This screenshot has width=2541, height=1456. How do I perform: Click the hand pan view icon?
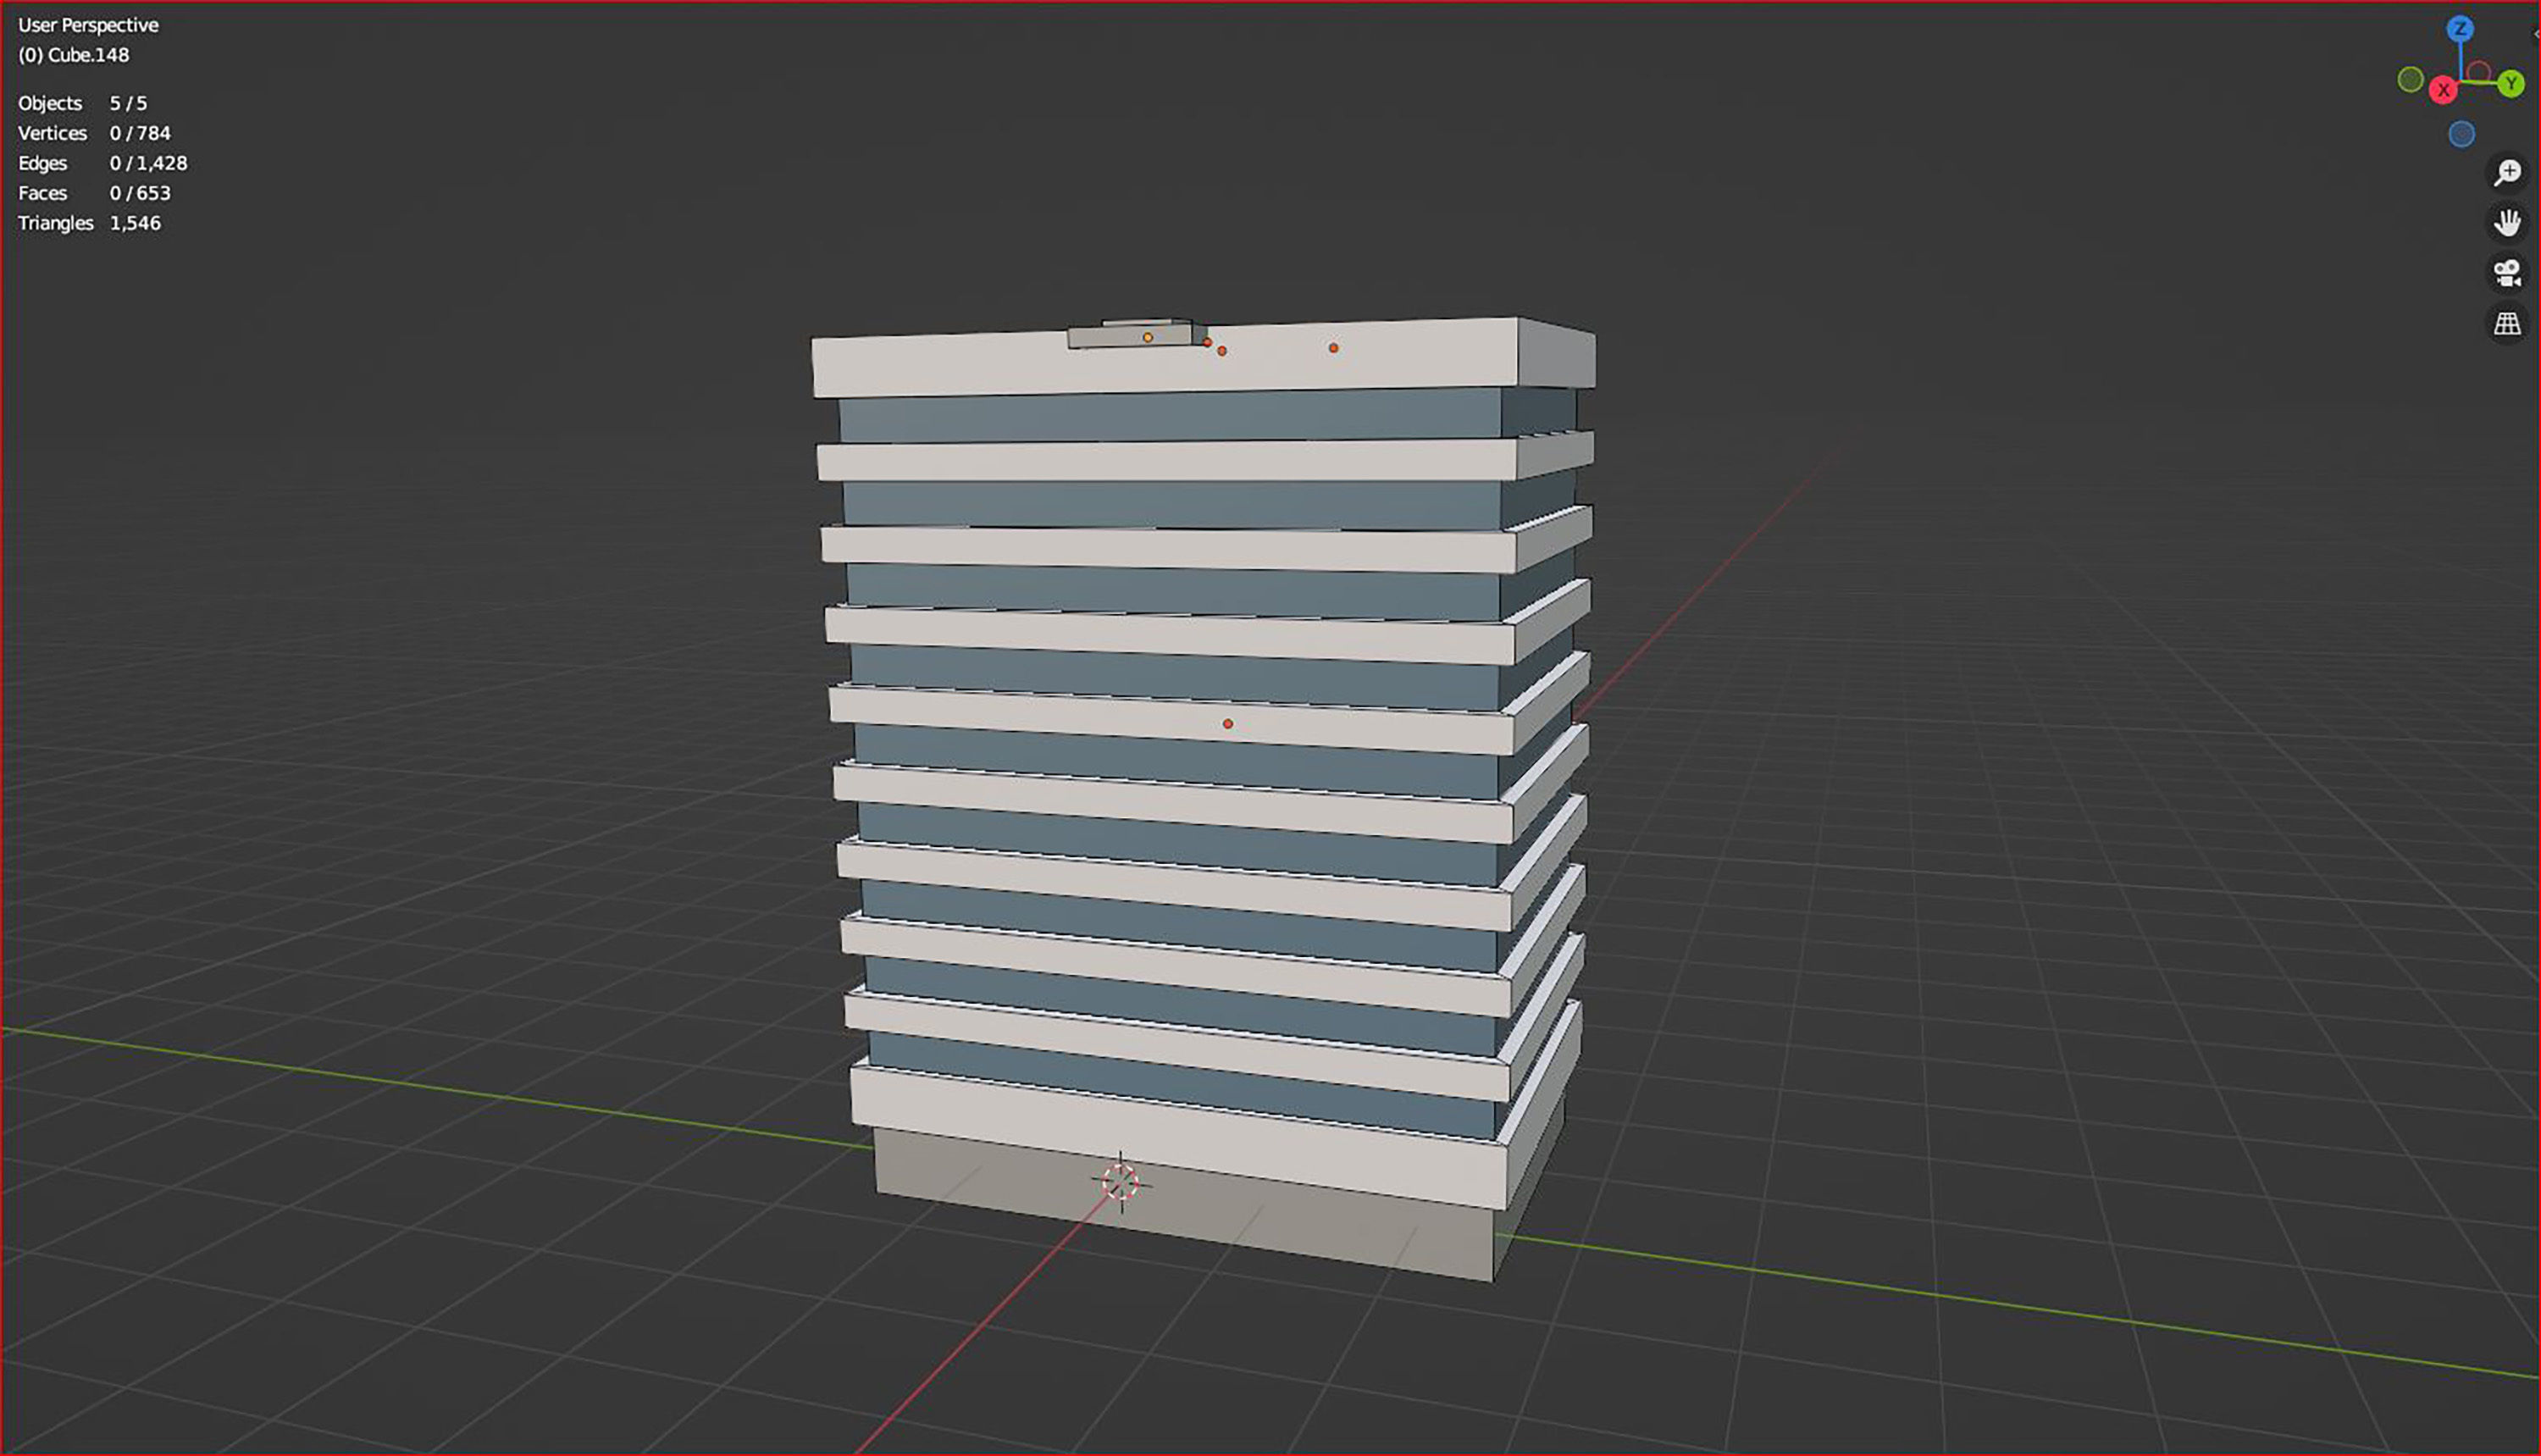click(2507, 222)
